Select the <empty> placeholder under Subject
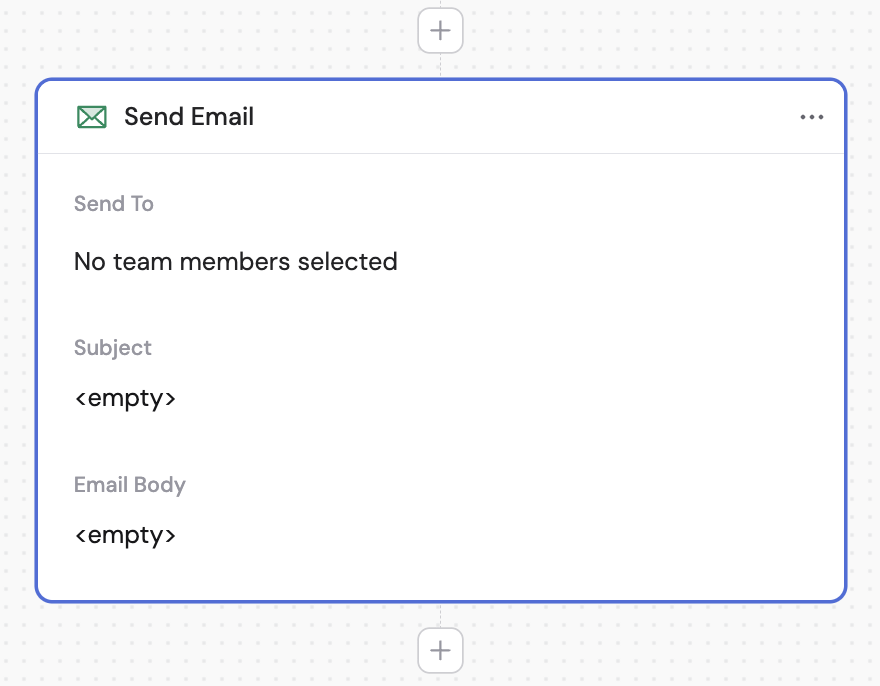 point(126,397)
